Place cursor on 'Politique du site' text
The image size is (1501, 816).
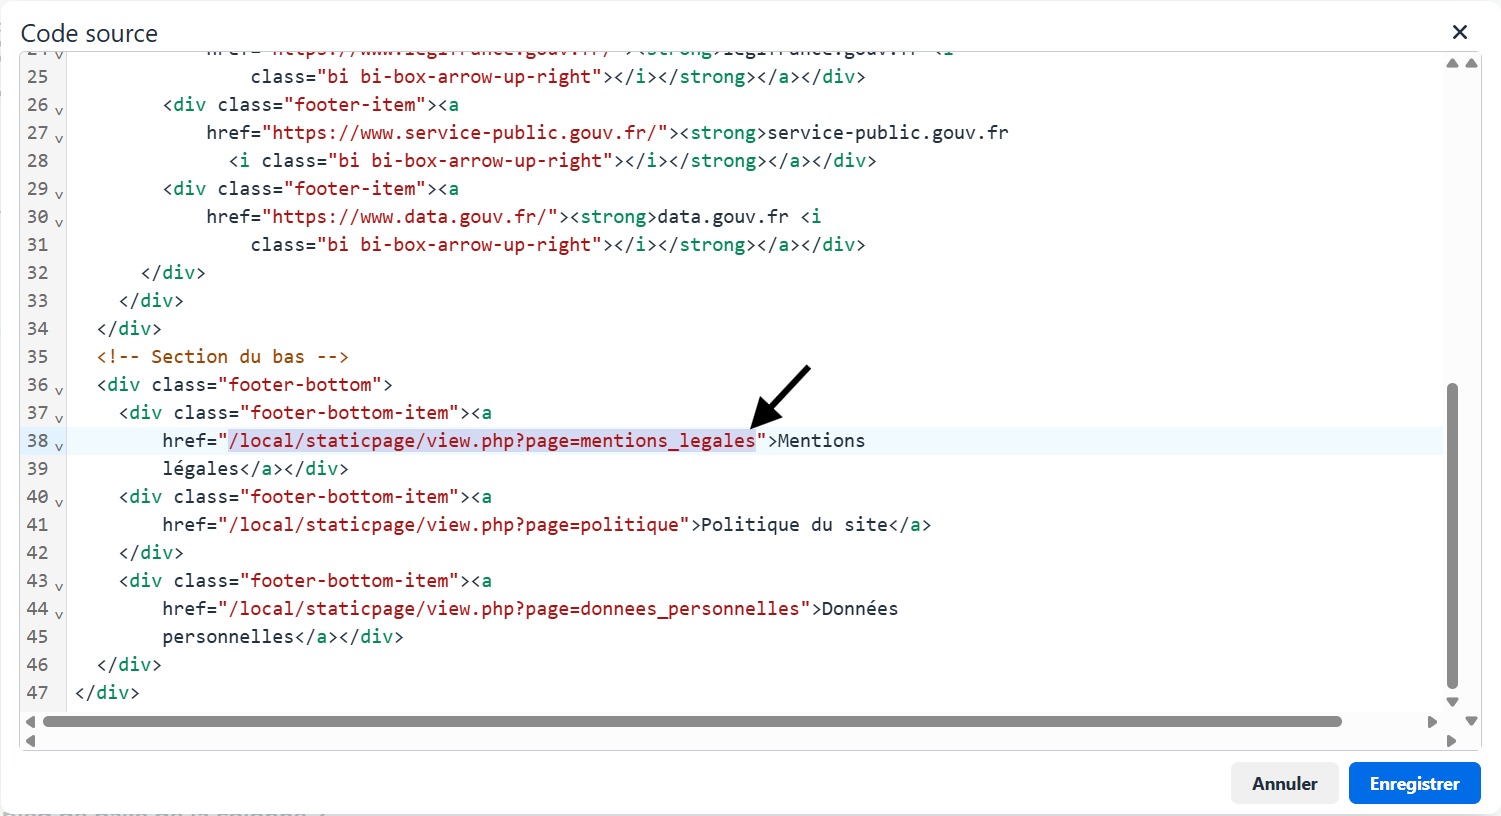793,525
